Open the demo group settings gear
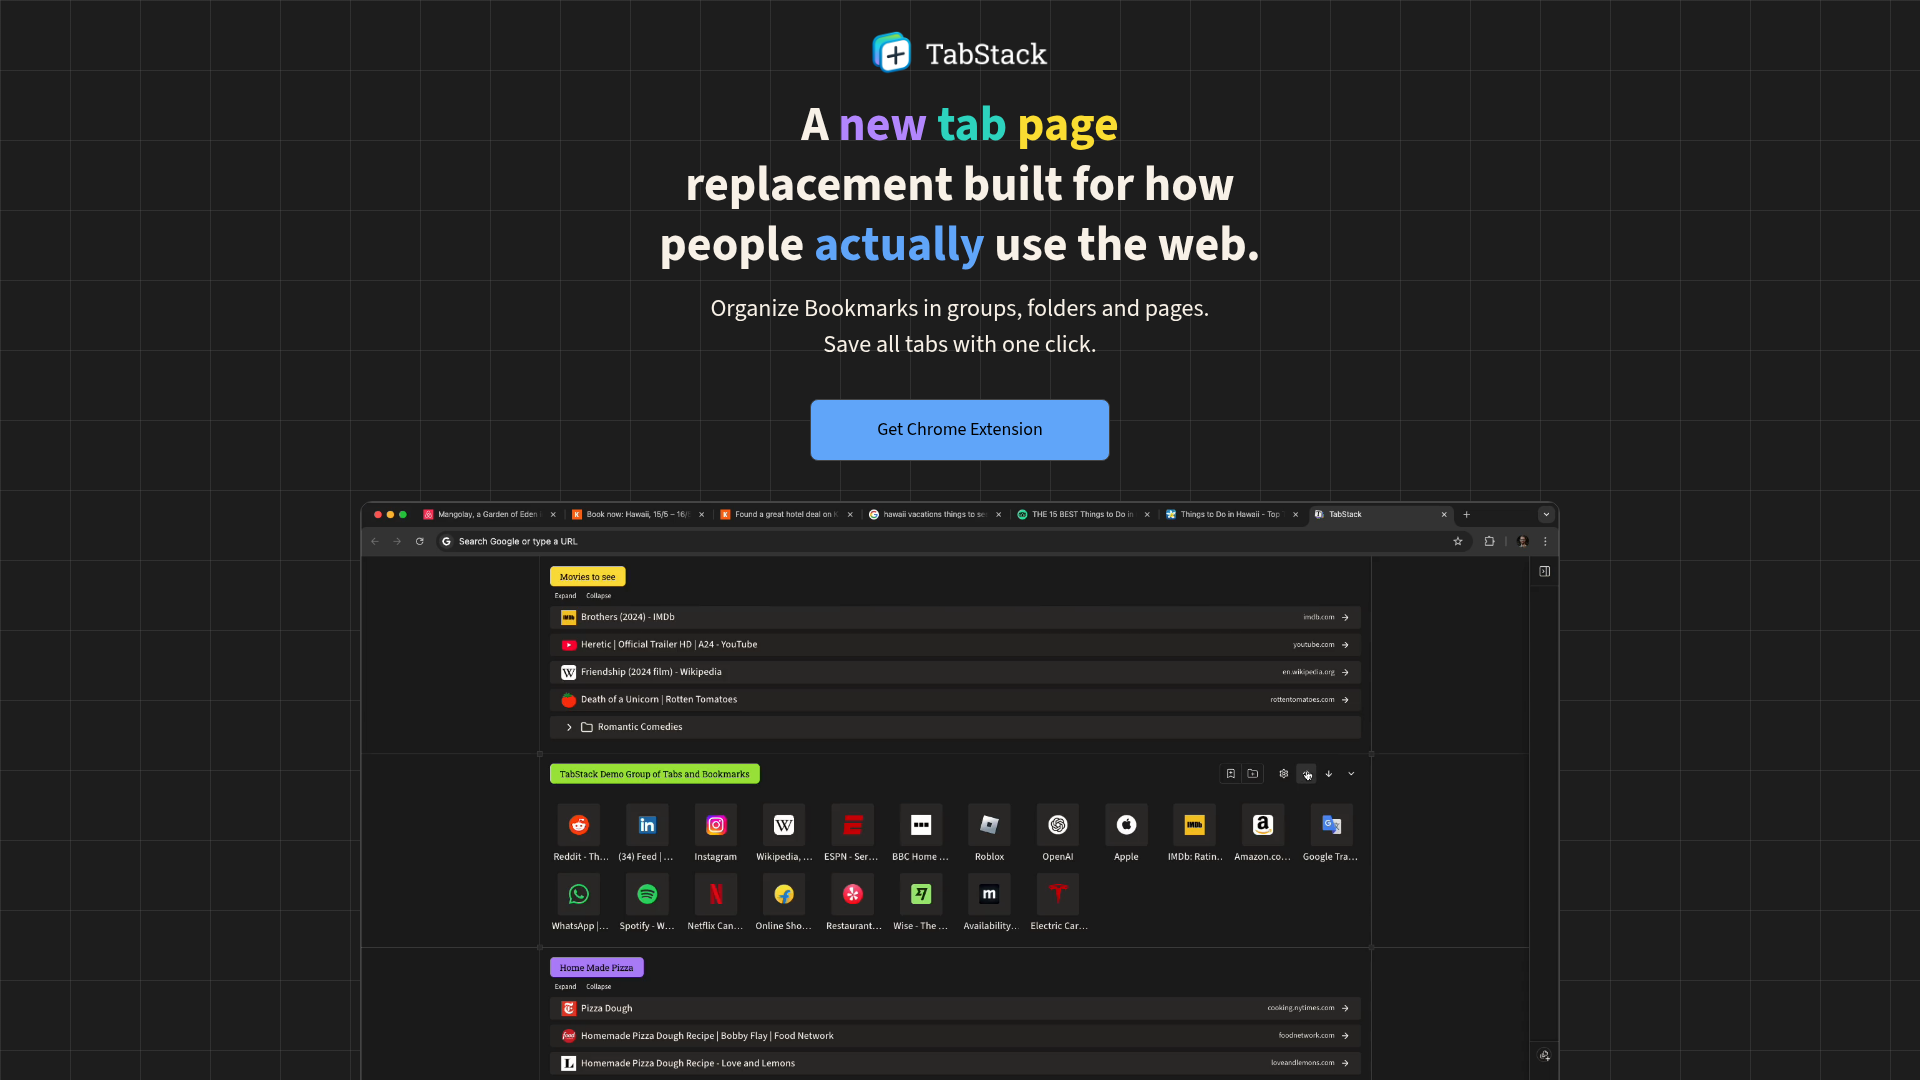The image size is (1920, 1080). pos(1284,774)
